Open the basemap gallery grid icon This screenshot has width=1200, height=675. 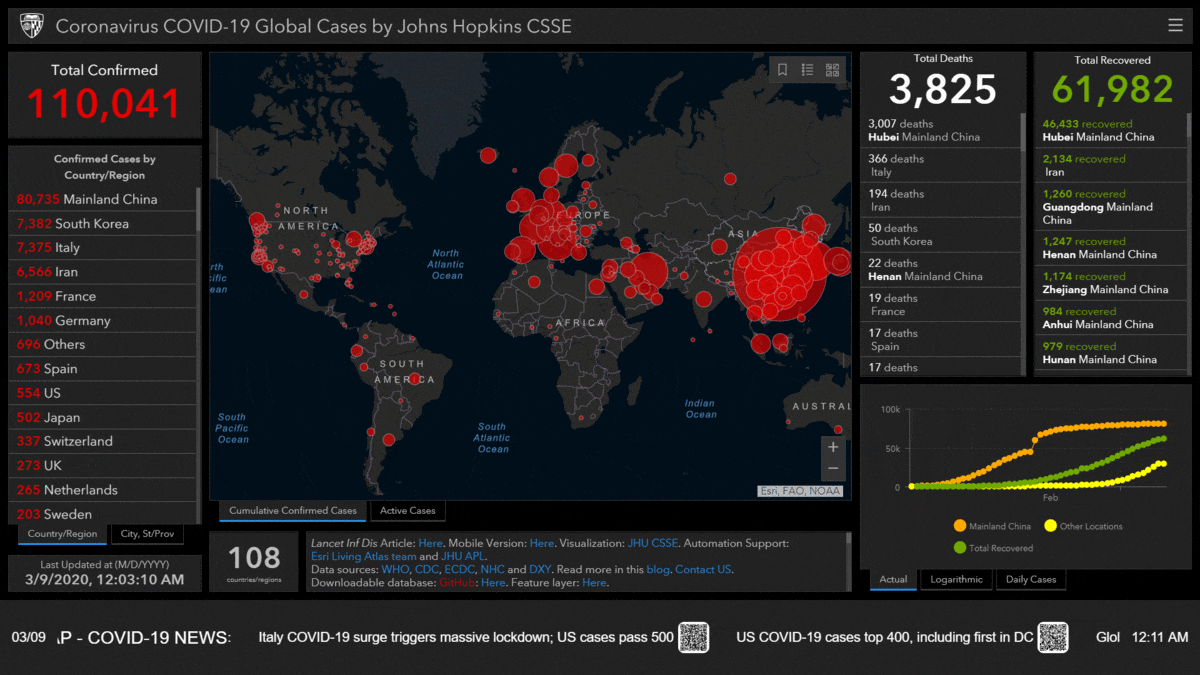[832, 70]
